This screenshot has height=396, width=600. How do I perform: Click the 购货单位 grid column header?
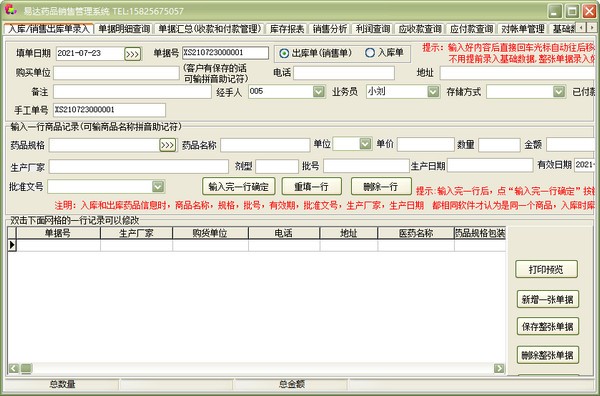(x=210, y=233)
